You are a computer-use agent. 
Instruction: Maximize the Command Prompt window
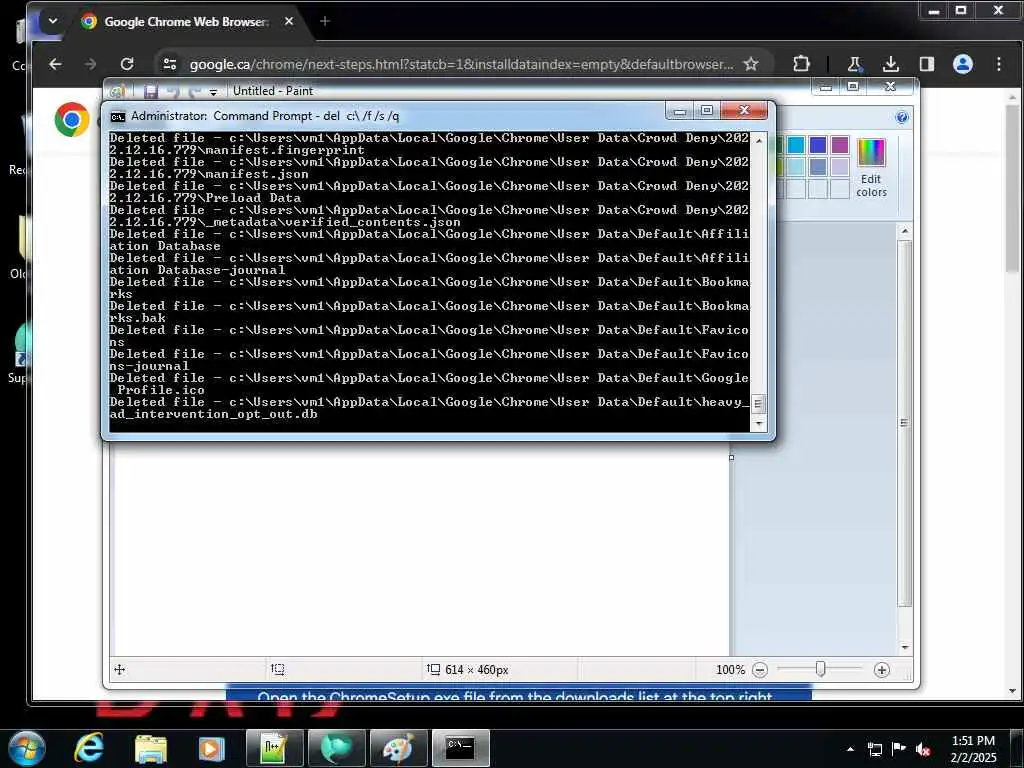707,111
